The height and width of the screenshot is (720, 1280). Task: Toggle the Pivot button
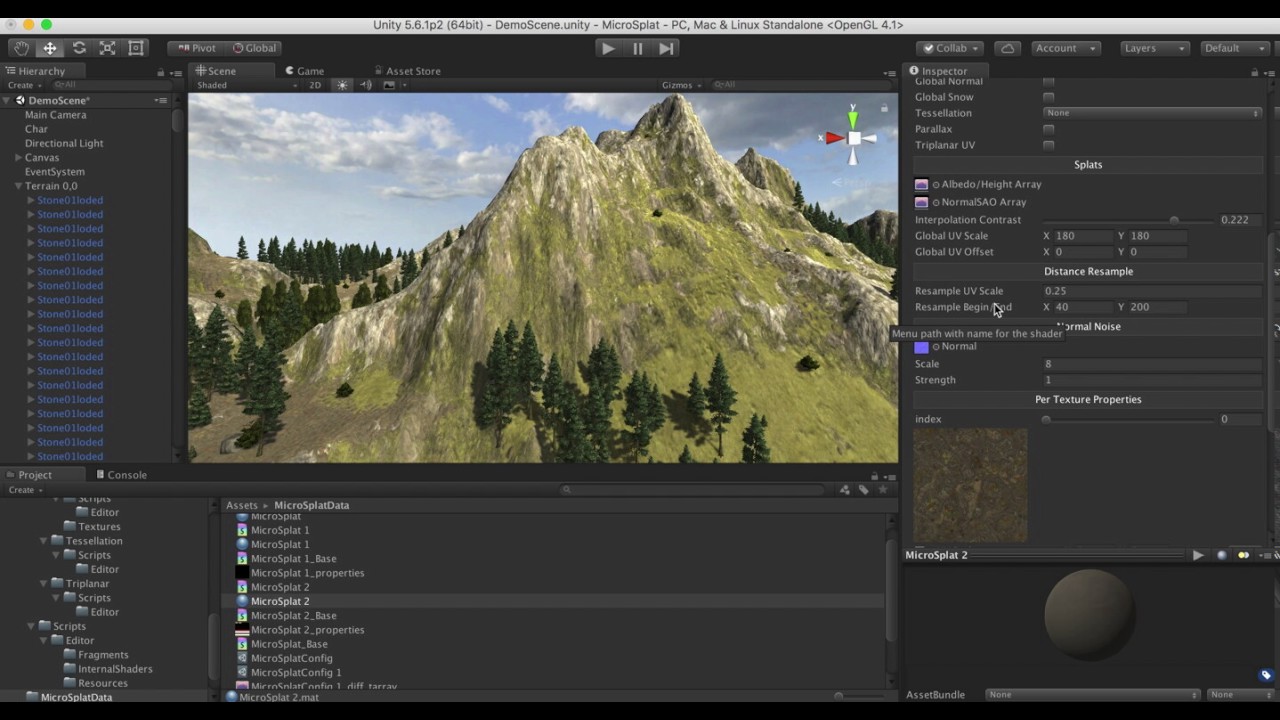click(x=197, y=48)
